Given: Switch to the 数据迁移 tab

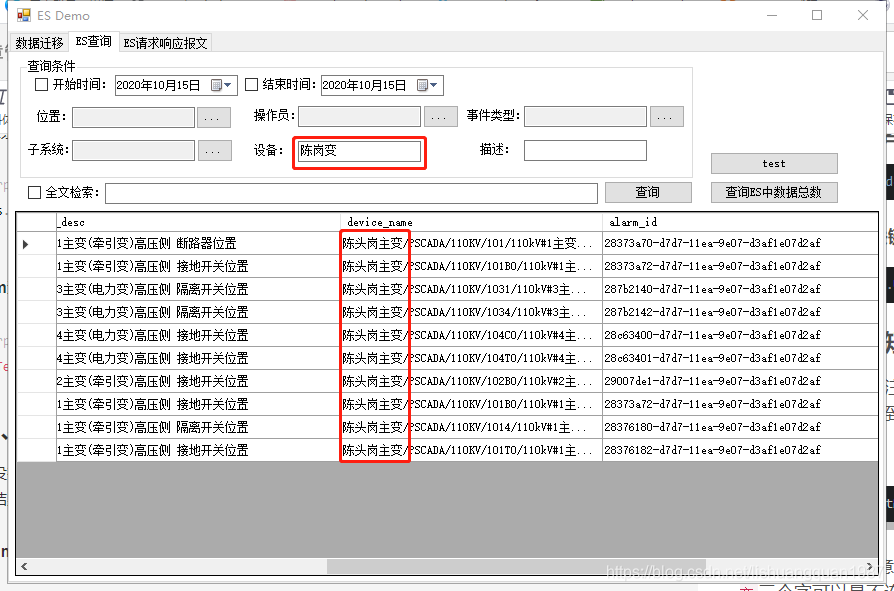Looking at the screenshot, I should click(x=39, y=43).
